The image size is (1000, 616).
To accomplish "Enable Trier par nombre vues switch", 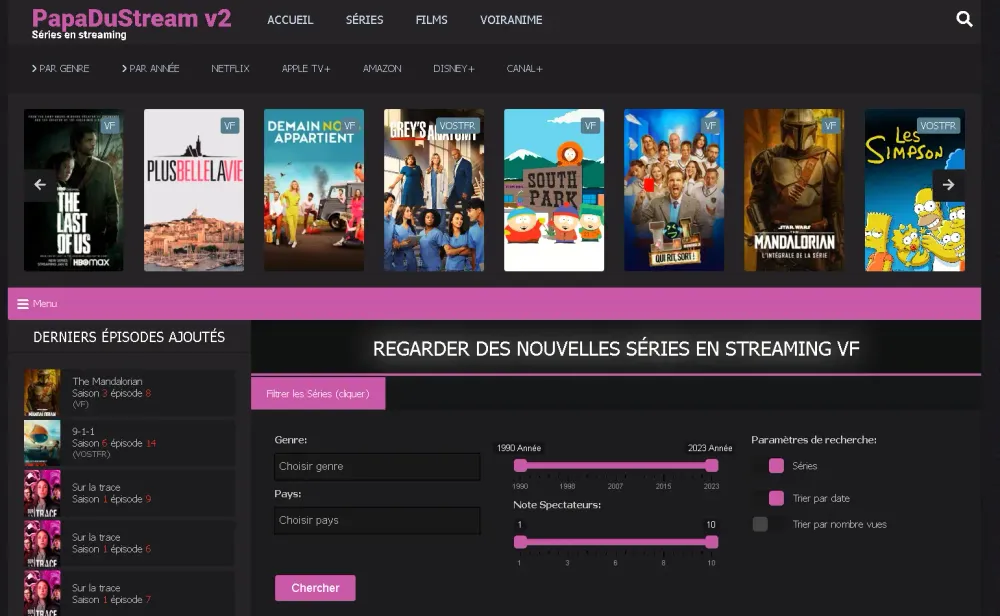I will pyautogui.click(x=769, y=524).
